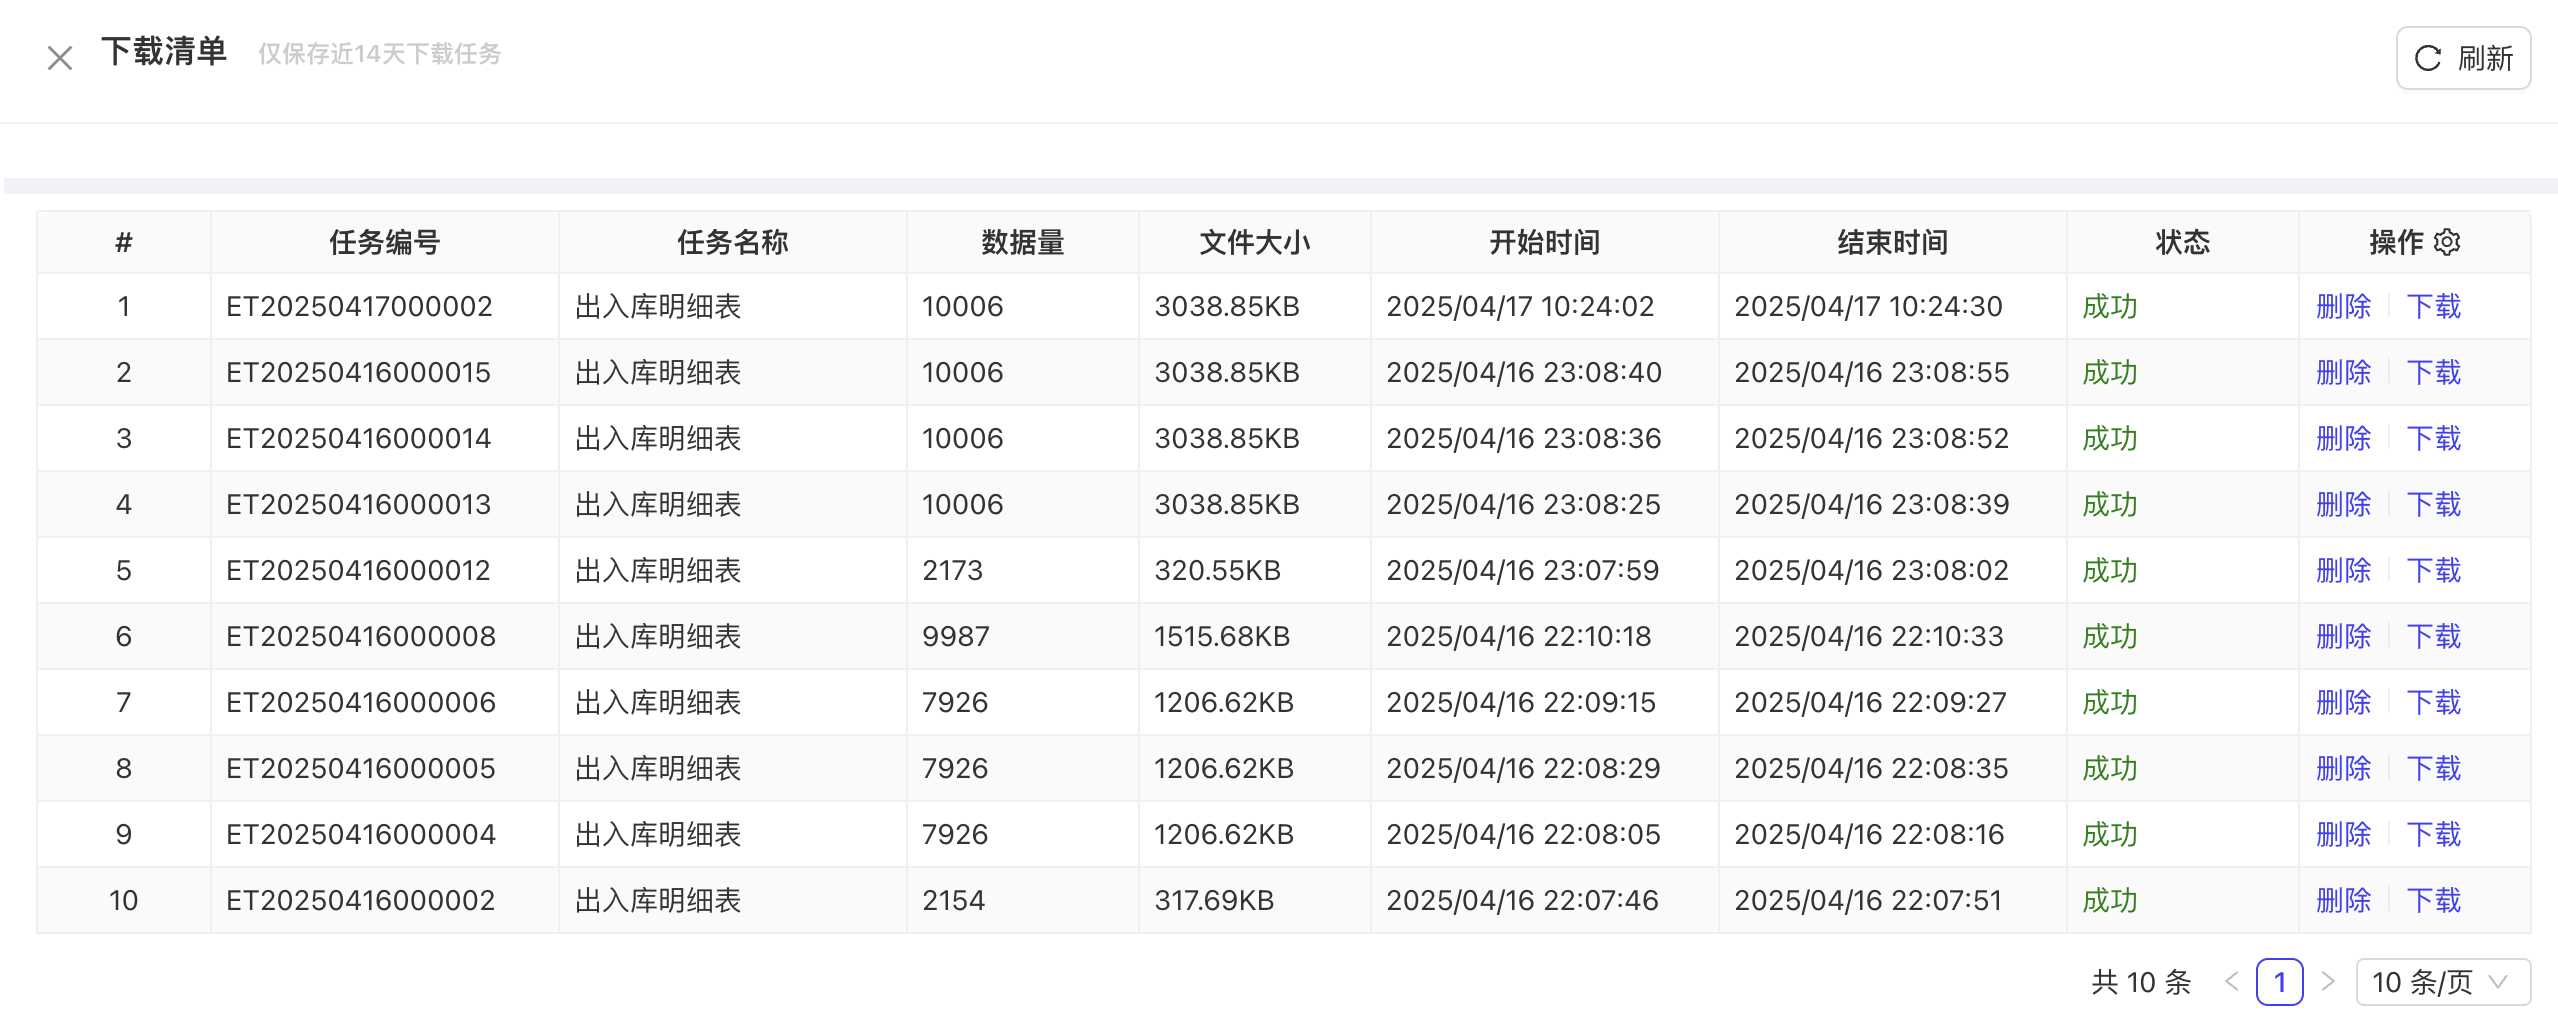Go to previous page arrow
Screen dimensions: 2558x1016
(2231, 982)
